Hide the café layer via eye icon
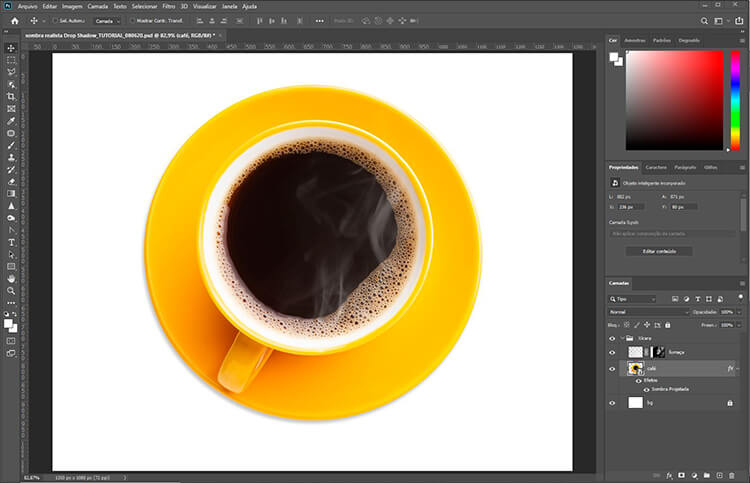750x483 pixels. pos(612,369)
